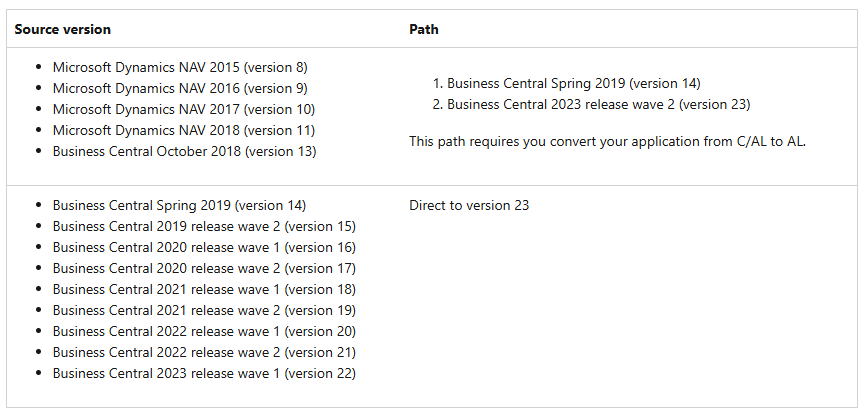
Task: Select Business Central 2023 release wave 1
Action: tap(204, 373)
